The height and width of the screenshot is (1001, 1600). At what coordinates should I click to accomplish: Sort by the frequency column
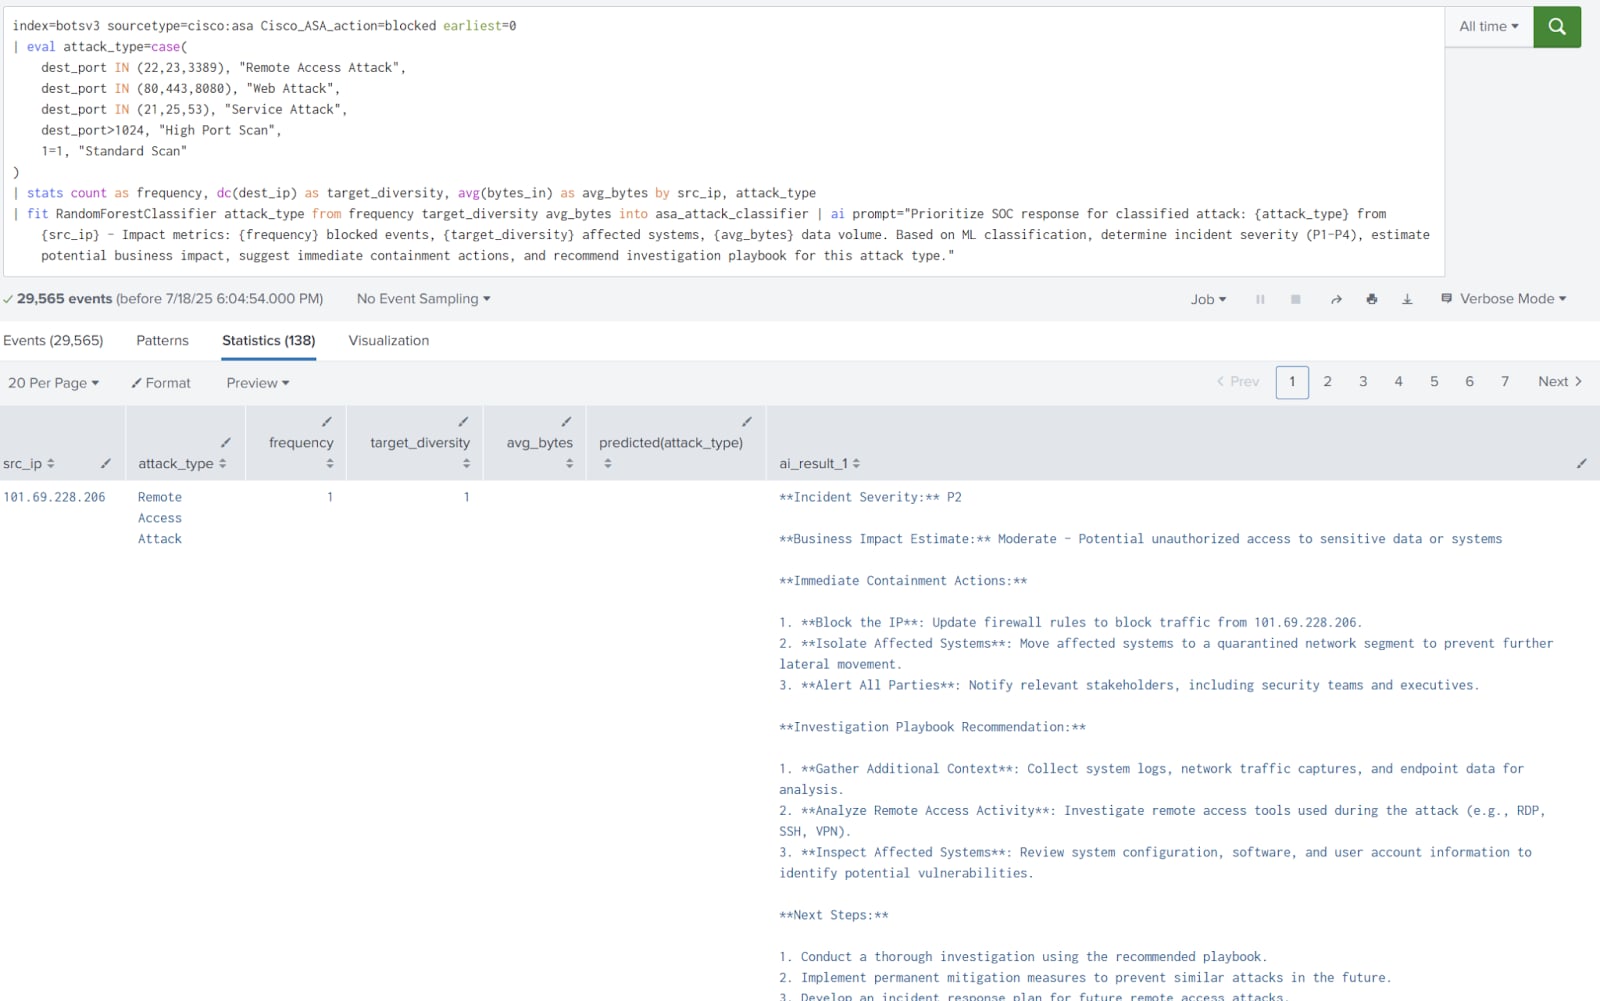pyautogui.click(x=329, y=463)
